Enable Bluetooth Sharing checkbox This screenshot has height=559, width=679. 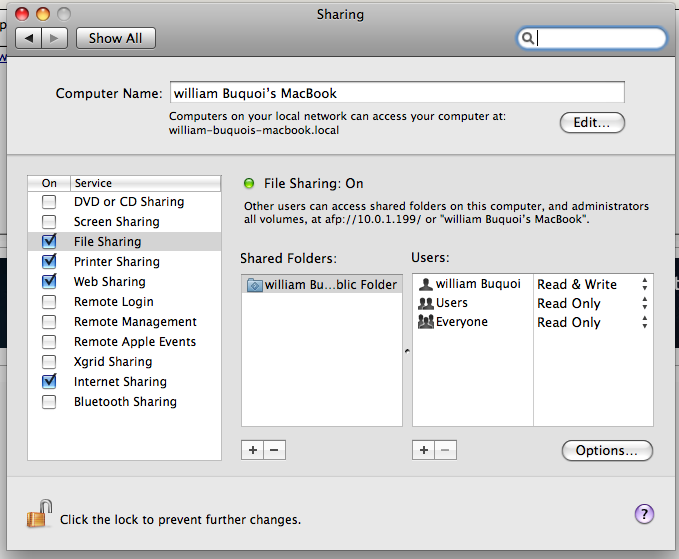pos(49,401)
